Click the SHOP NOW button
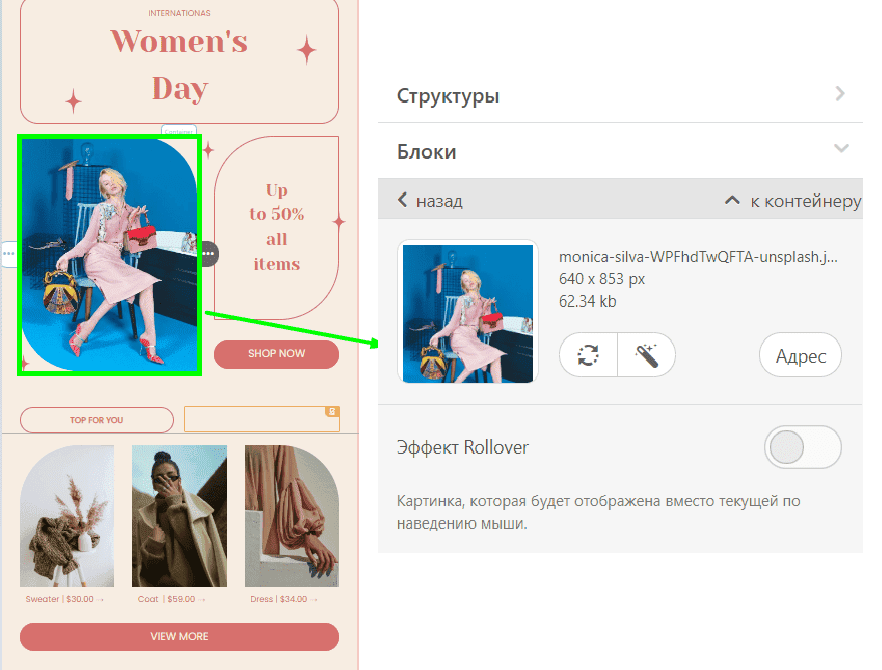882x670 pixels. tap(276, 354)
